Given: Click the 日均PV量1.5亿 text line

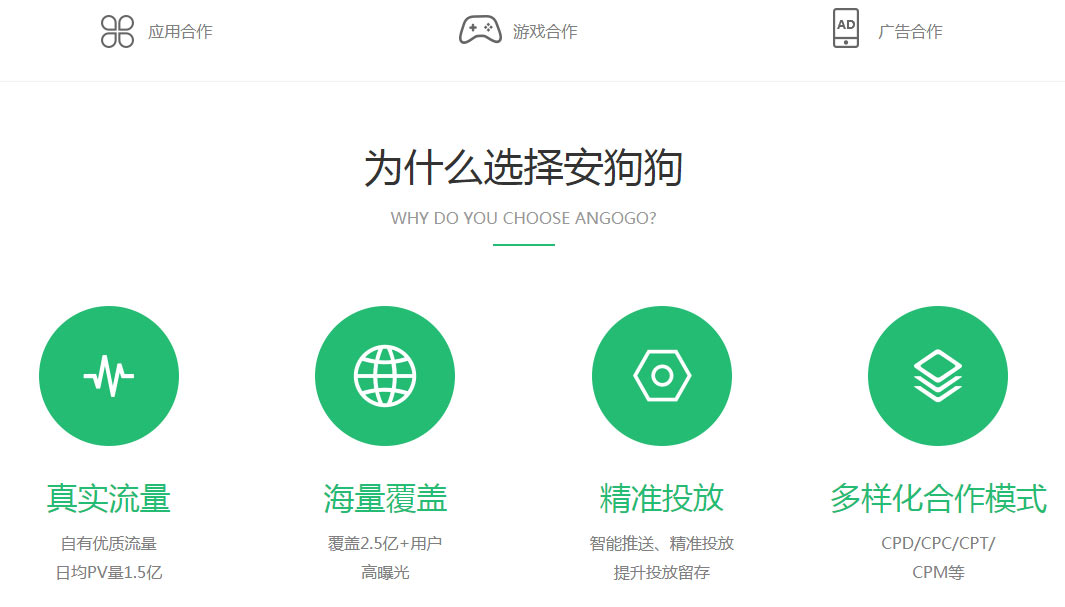Looking at the screenshot, I should click(109, 572).
